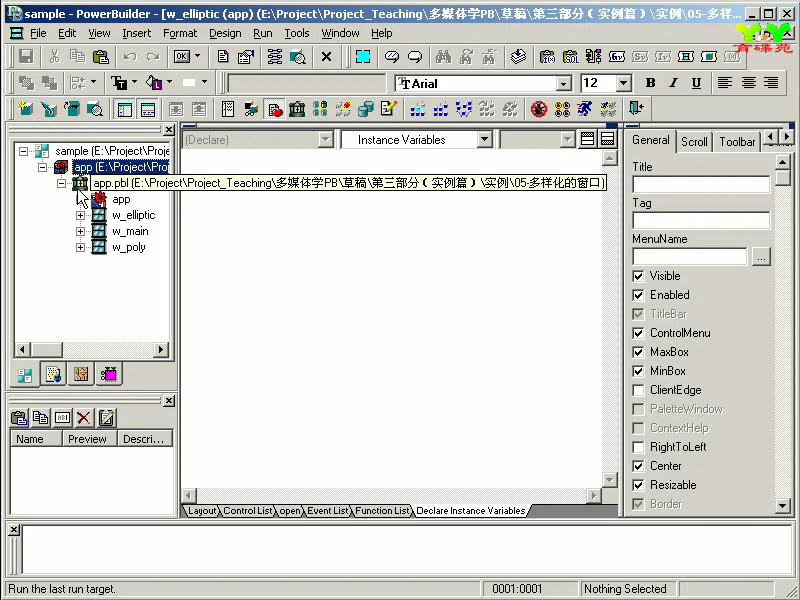Image resolution: width=800 pixels, height=600 pixels.
Task: Click the script editor scroll right arrow
Action: [593, 495]
